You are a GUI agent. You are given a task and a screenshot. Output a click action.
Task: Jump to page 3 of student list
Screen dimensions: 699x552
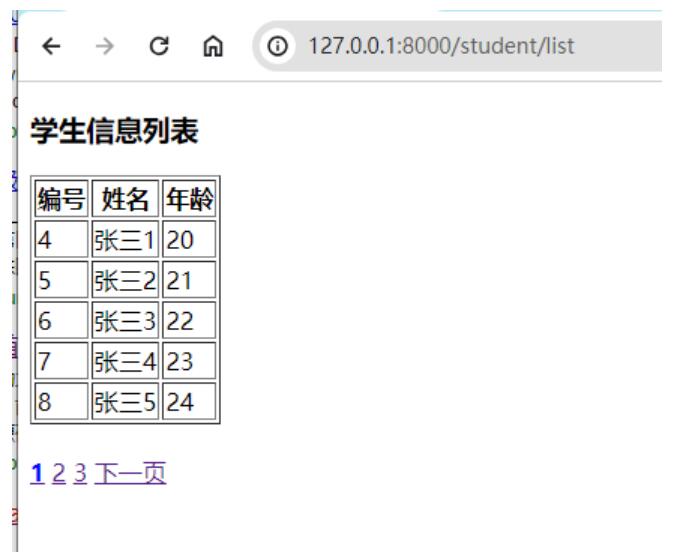pos(79,473)
